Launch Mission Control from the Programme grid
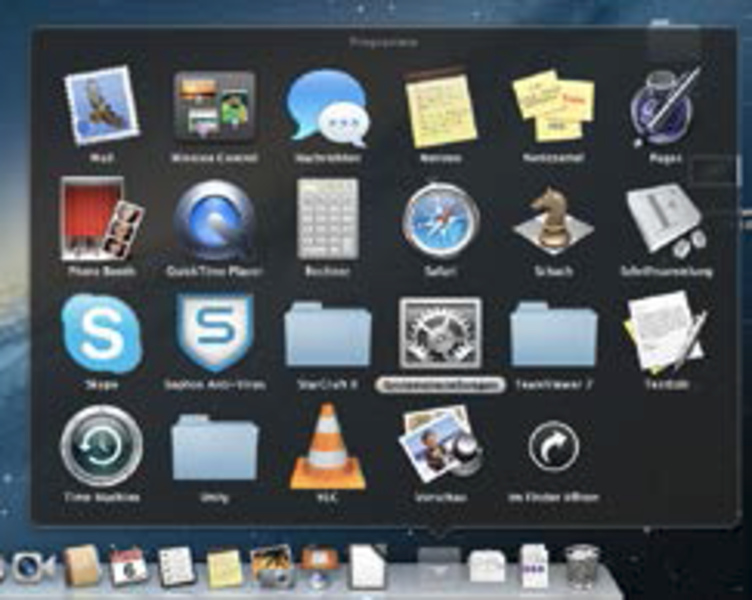 coord(214,106)
